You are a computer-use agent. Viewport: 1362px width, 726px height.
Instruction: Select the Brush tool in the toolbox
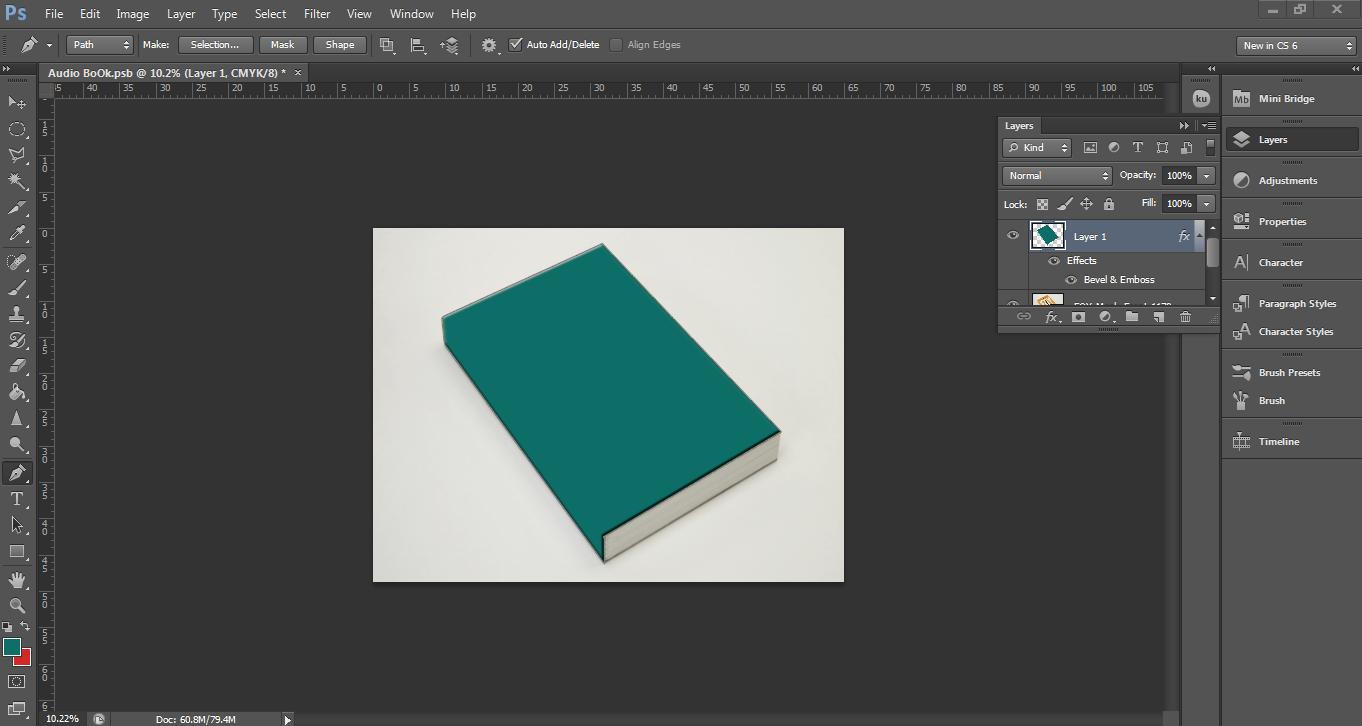[x=17, y=288]
